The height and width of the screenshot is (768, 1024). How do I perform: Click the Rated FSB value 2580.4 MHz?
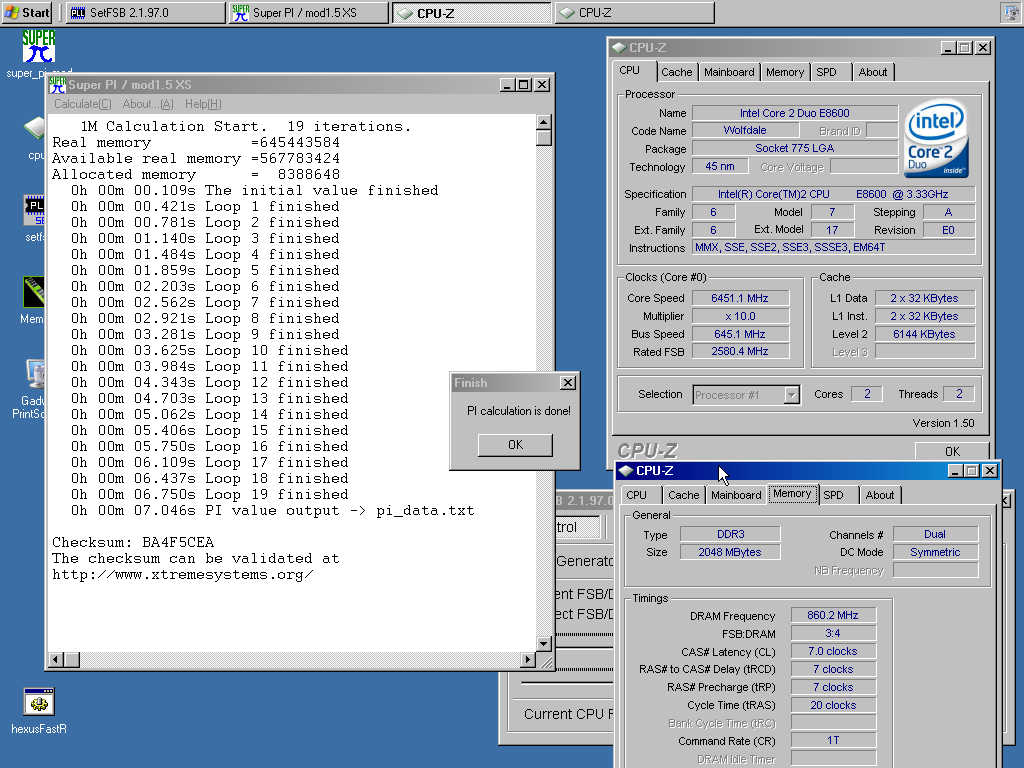[x=740, y=351]
